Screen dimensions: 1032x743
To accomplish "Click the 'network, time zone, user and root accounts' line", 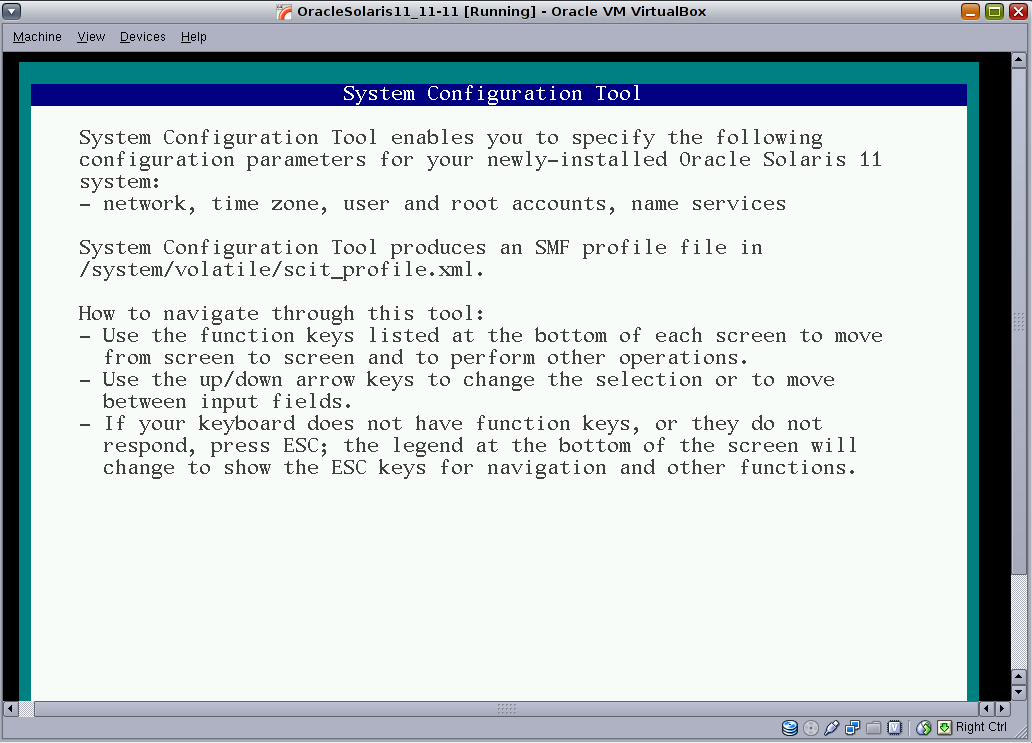I will tap(432, 204).
